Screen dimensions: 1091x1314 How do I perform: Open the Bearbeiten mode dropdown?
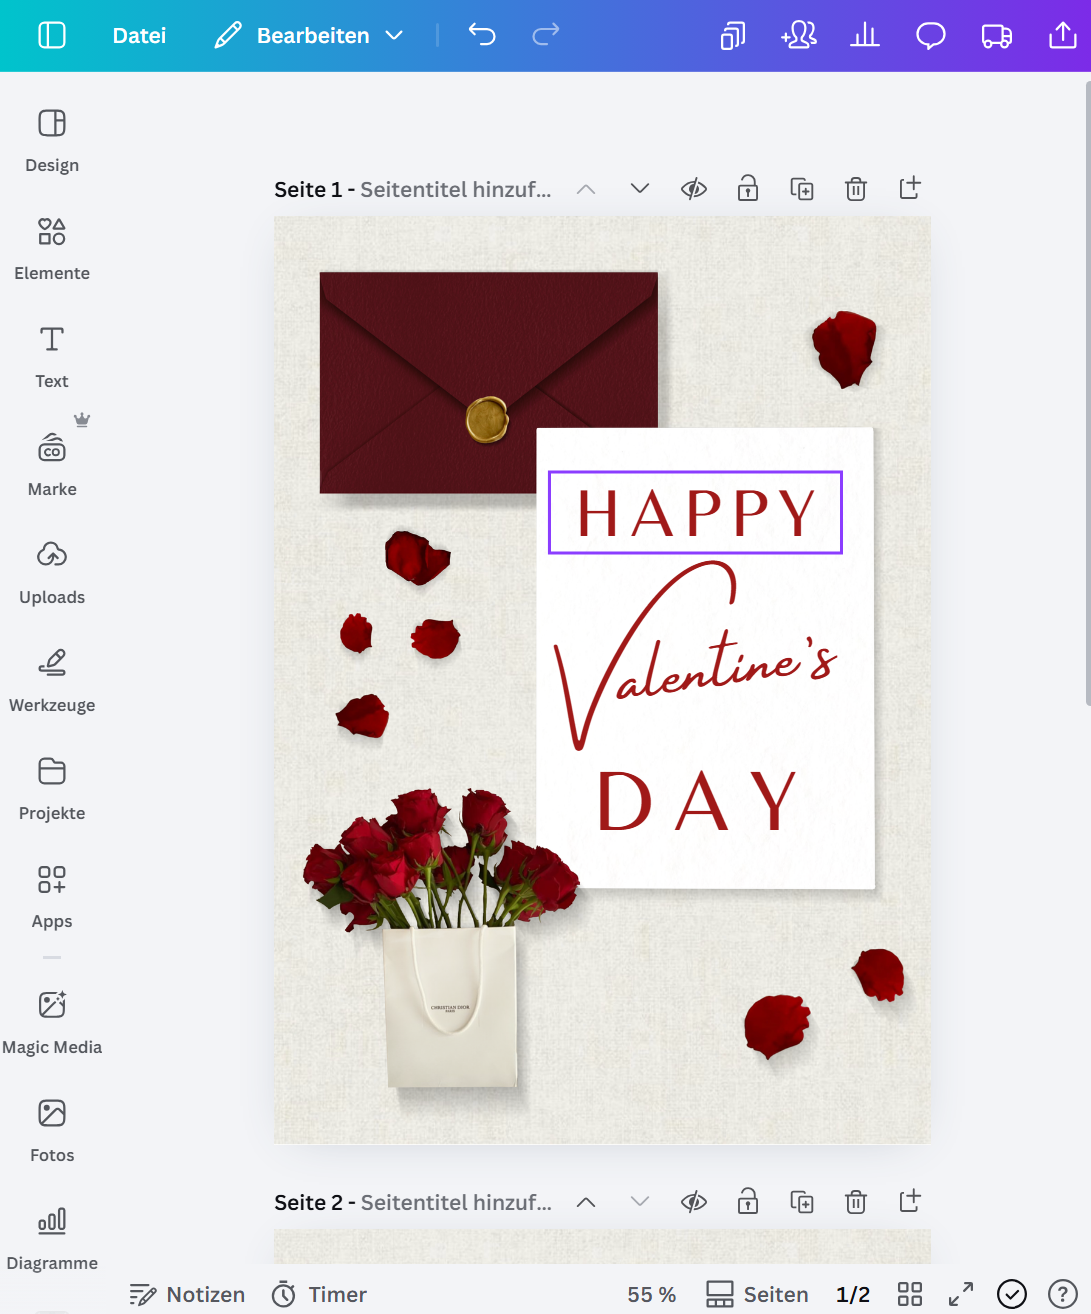pyautogui.click(x=309, y=36)
